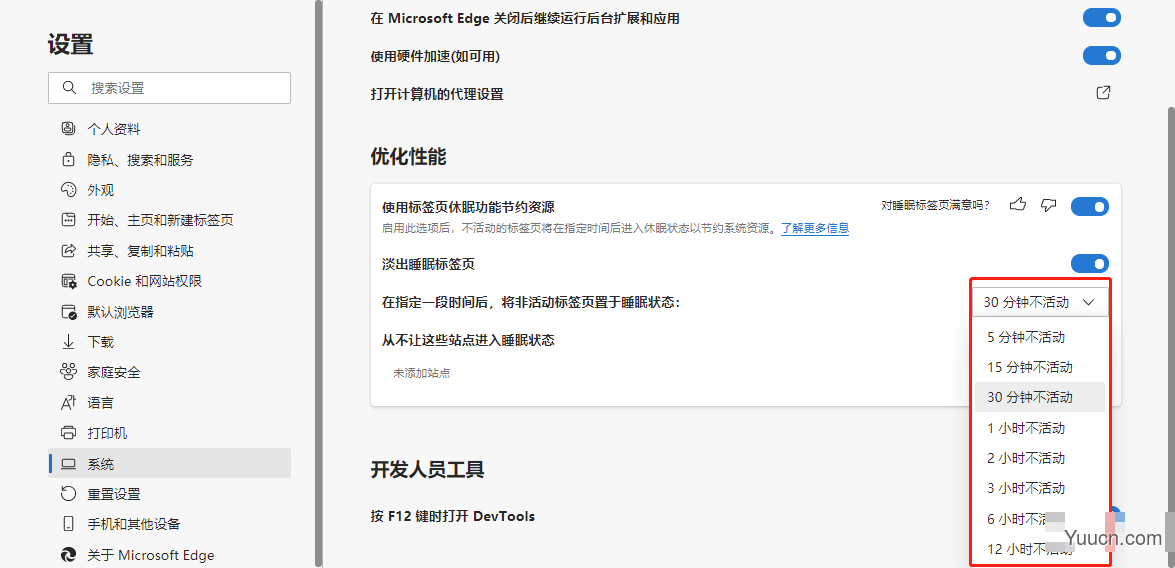Go to 隐私、搜索和服务 settings

pos(169,160)
